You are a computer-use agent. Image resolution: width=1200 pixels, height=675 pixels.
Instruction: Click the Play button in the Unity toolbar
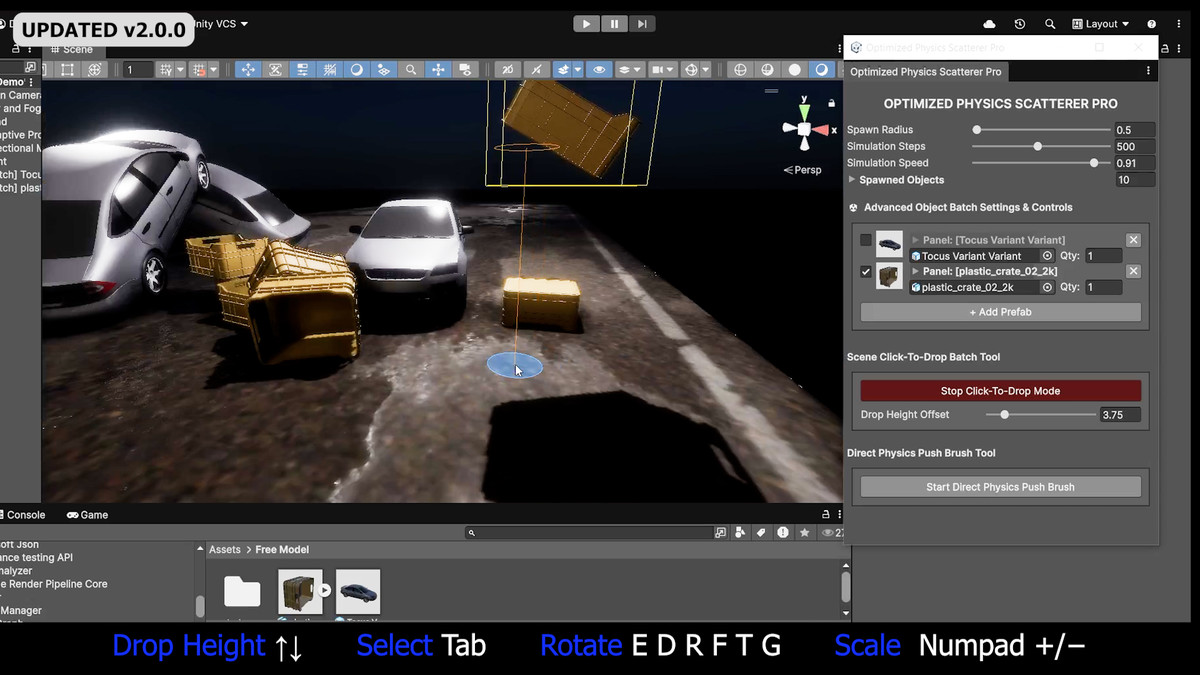click(x=586, y=24)
